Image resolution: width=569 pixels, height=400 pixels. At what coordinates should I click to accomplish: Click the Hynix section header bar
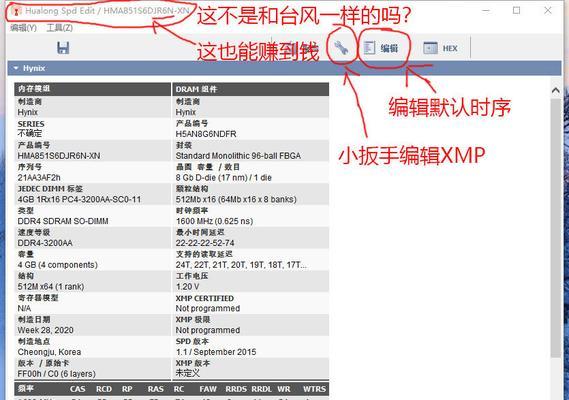point(284,68)
